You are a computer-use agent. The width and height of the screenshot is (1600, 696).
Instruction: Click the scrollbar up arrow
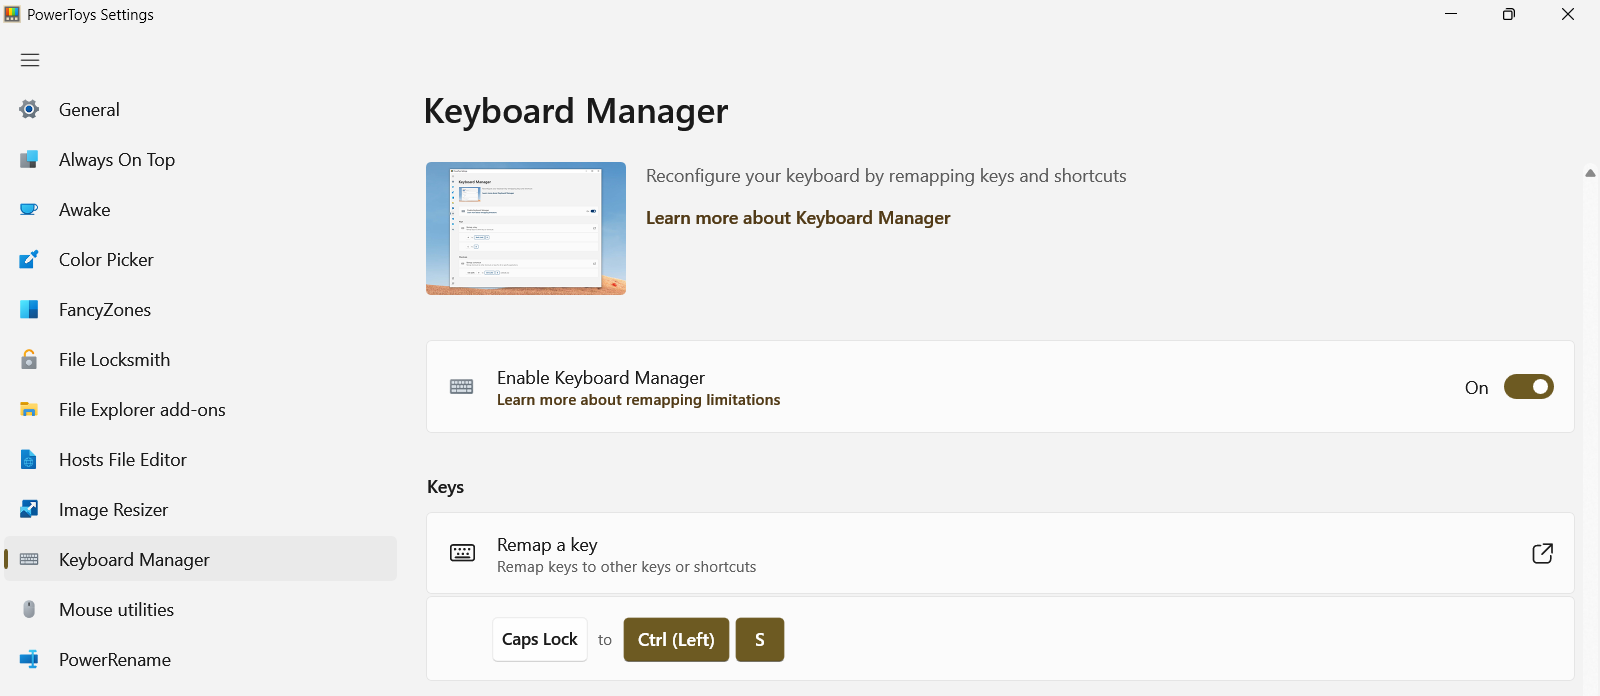pos(1590,173)
